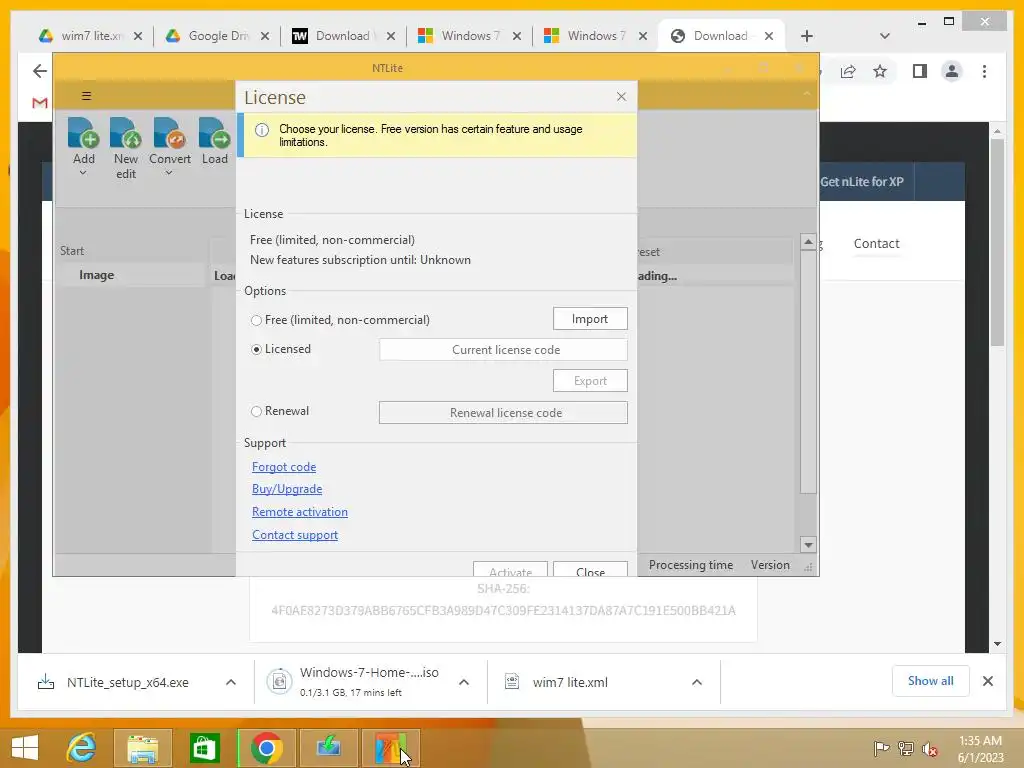This screenshot has height=768, width=1024.
Task: Select Free (limited, non-commercial) option
Action: 256,320
